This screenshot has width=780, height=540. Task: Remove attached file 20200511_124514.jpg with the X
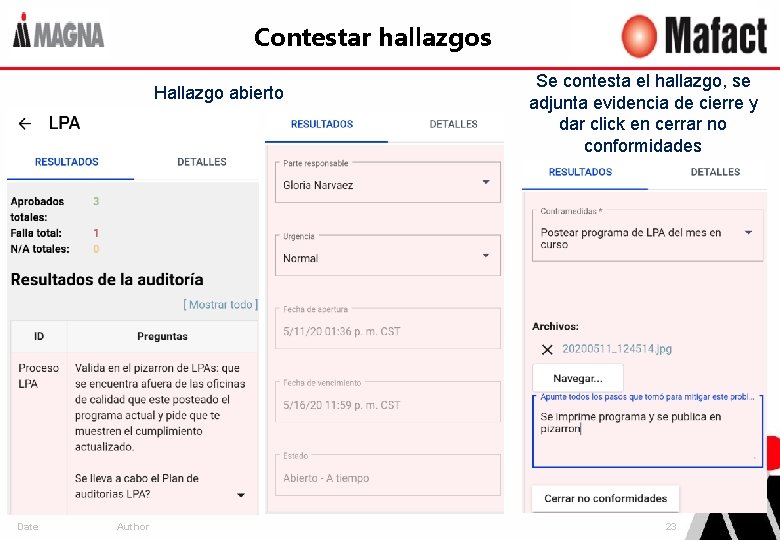click(547, 350)
